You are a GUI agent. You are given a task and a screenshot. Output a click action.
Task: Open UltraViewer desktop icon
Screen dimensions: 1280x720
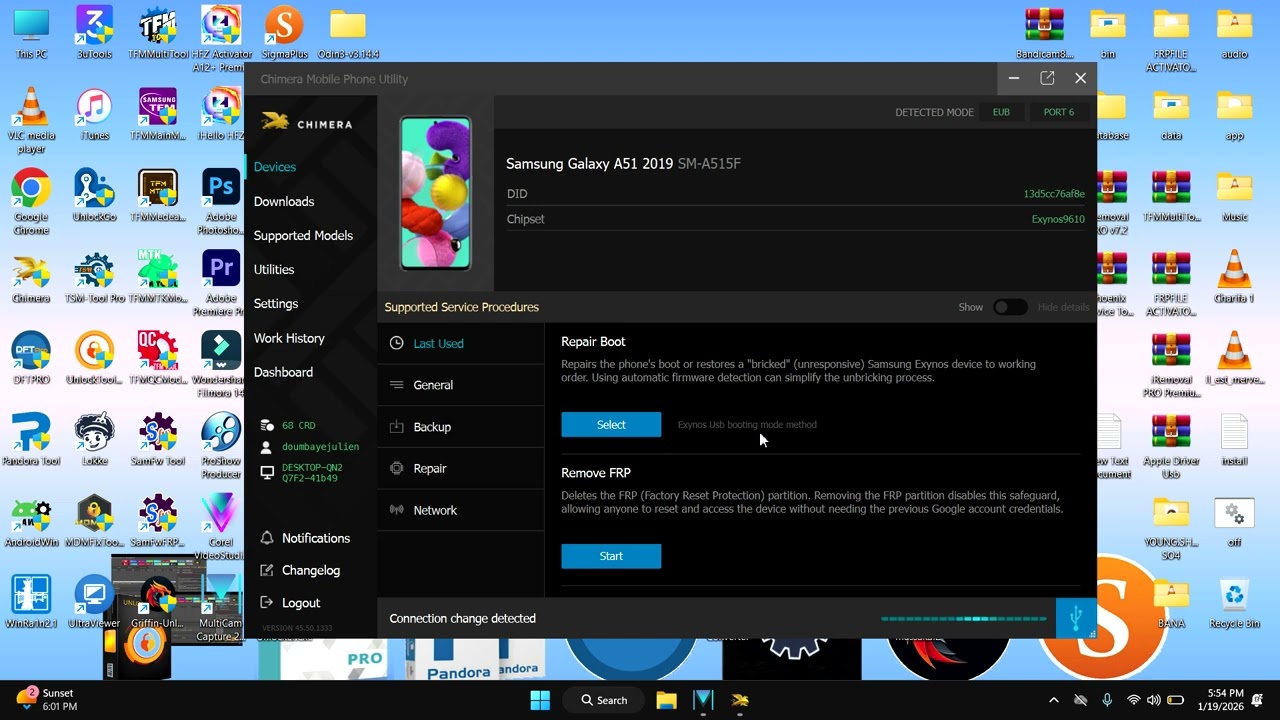(x=94, y=601)
